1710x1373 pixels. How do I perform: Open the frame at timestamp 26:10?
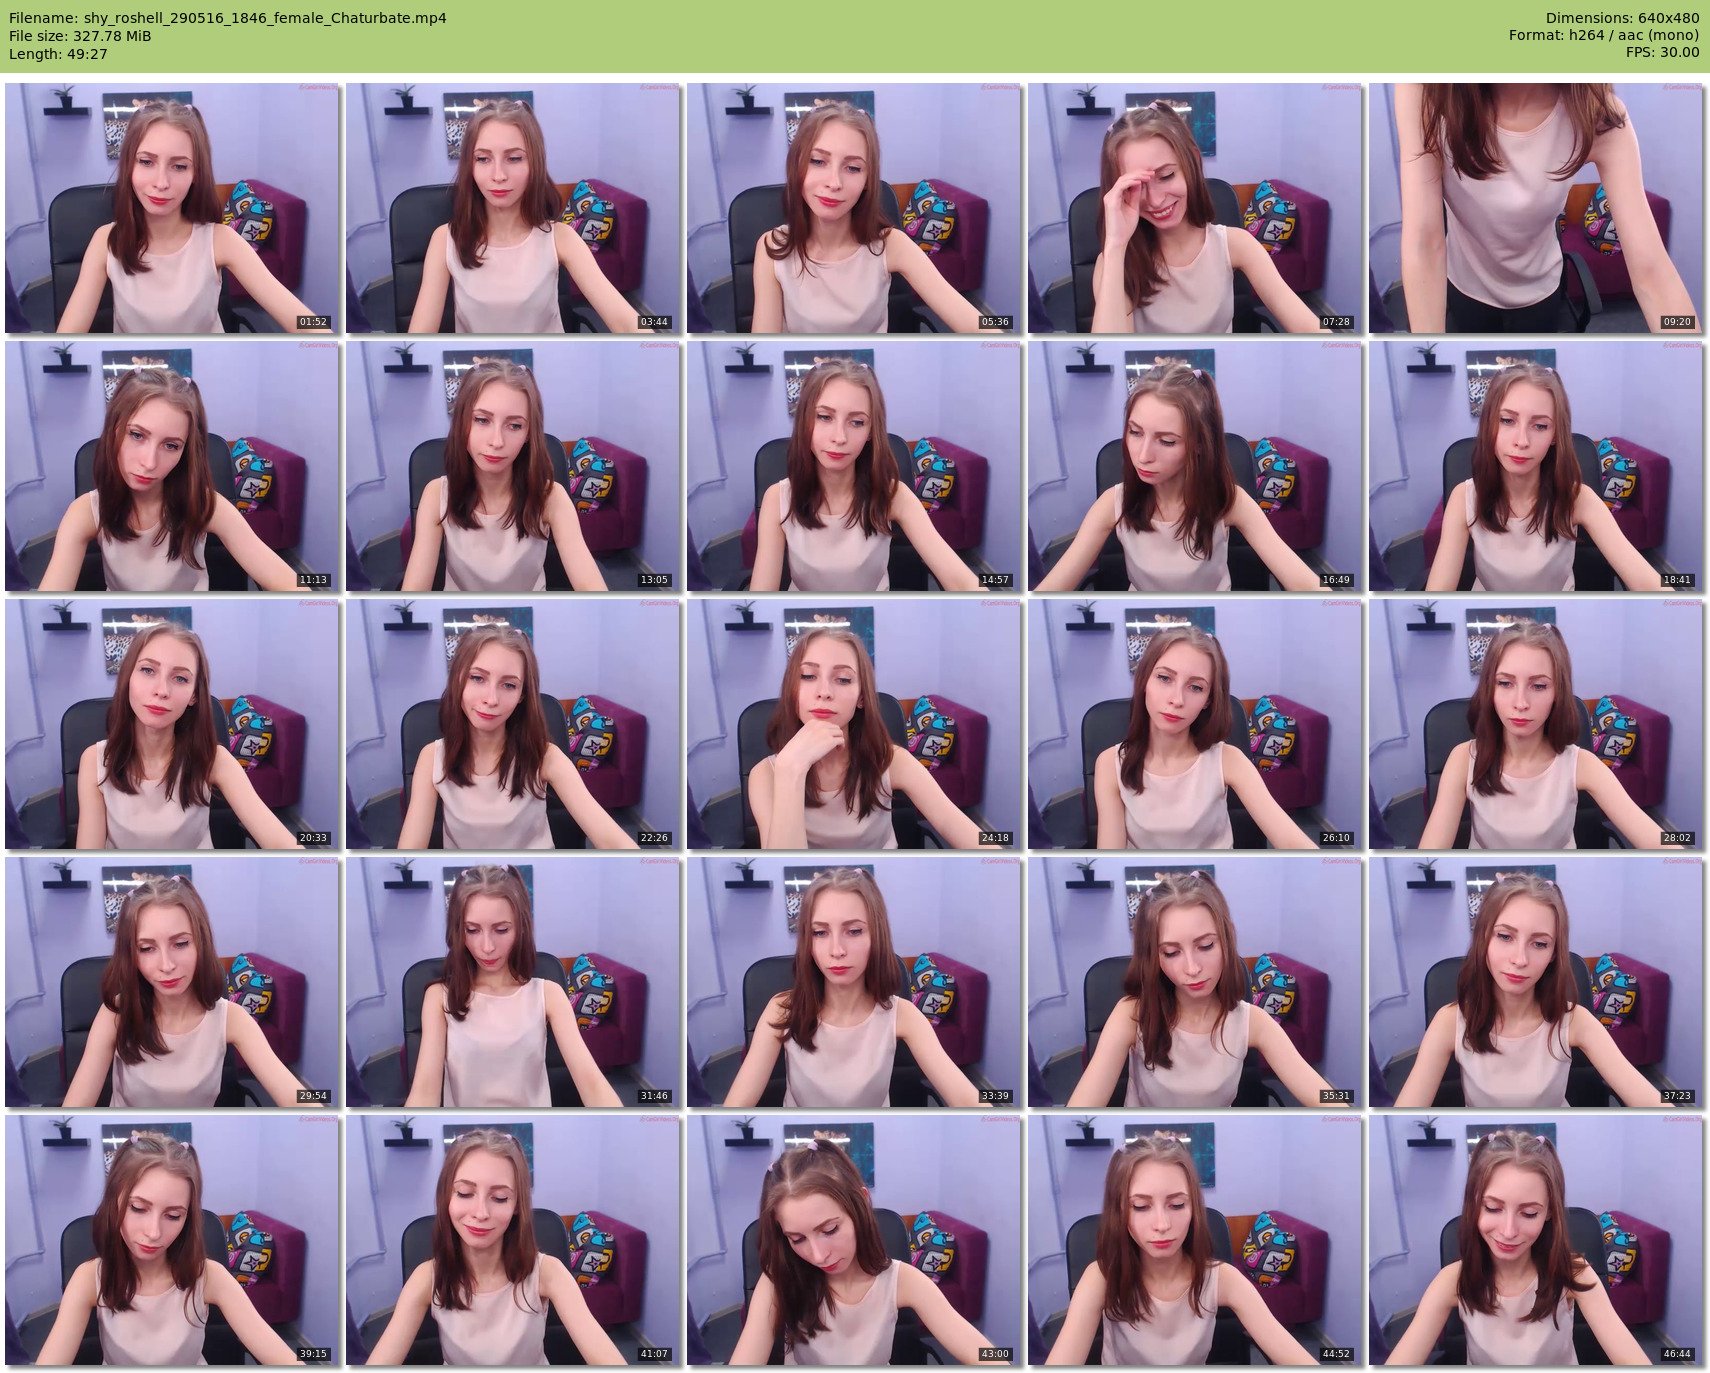(x=1194, y=724)
